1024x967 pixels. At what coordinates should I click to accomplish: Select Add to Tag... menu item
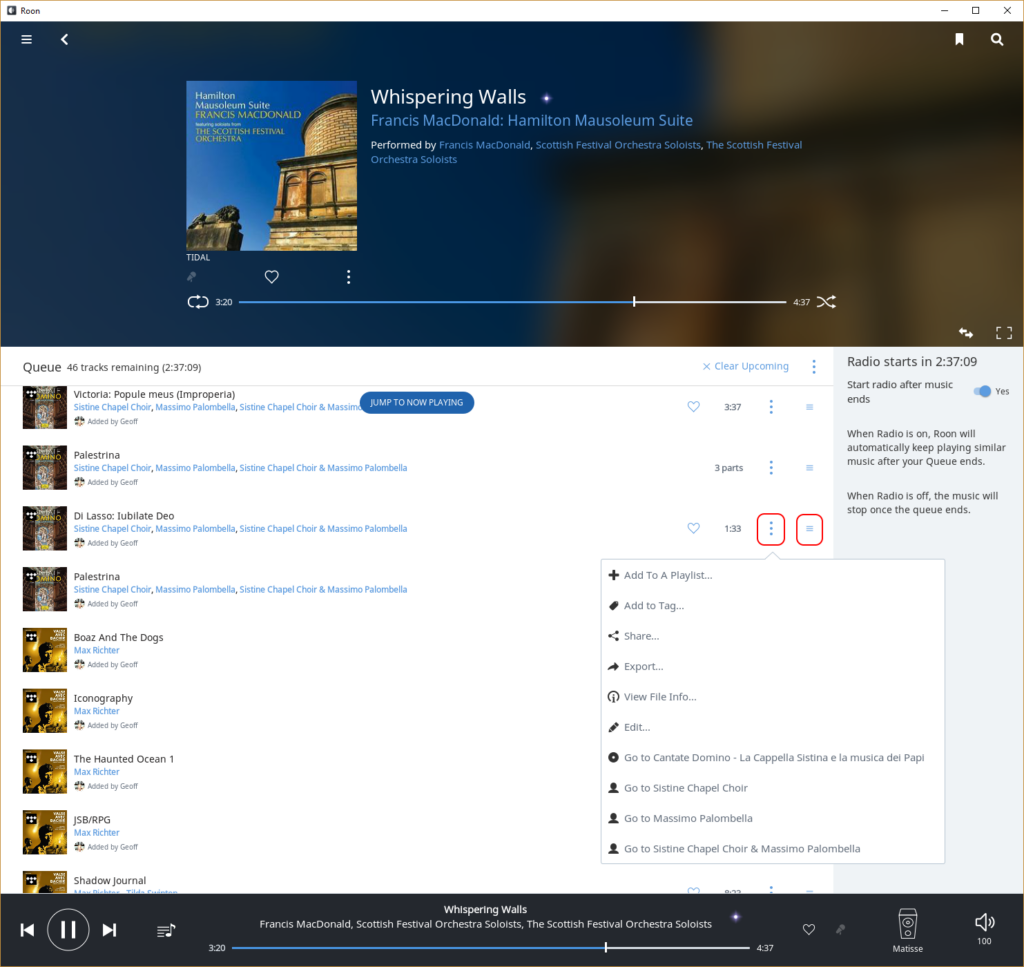(x=773, y=605)
